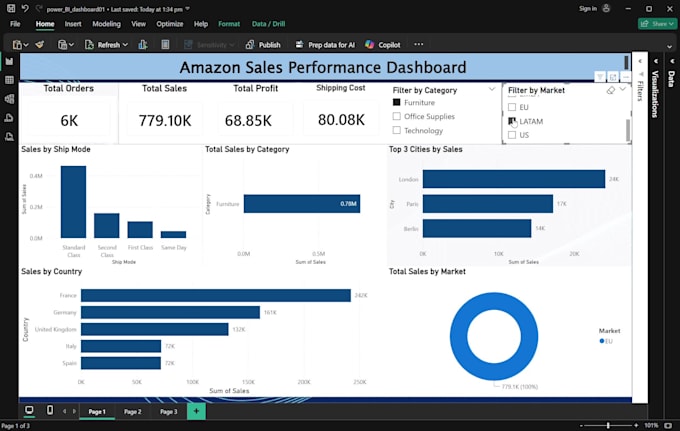Open the File menu
This screenshot has width=680, height=431.
[15, 24]
